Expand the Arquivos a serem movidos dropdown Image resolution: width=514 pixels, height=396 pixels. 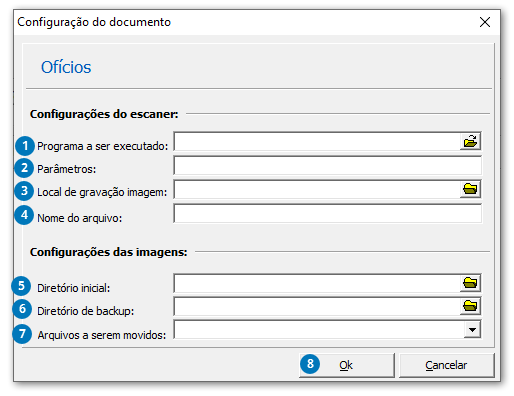coord(472,330)
